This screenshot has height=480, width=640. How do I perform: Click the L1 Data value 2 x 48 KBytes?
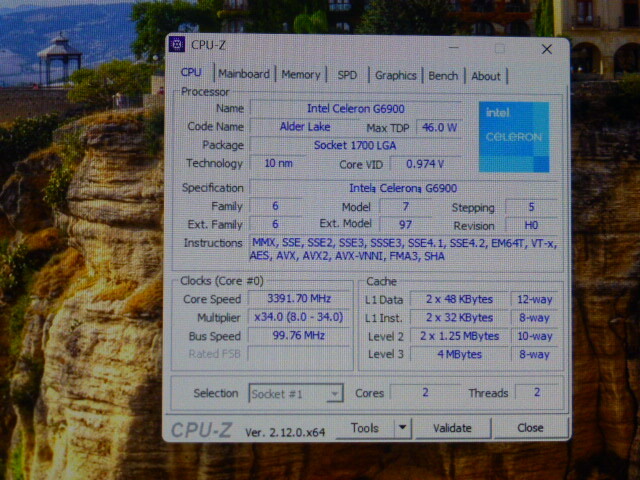(x=459, y=299)
